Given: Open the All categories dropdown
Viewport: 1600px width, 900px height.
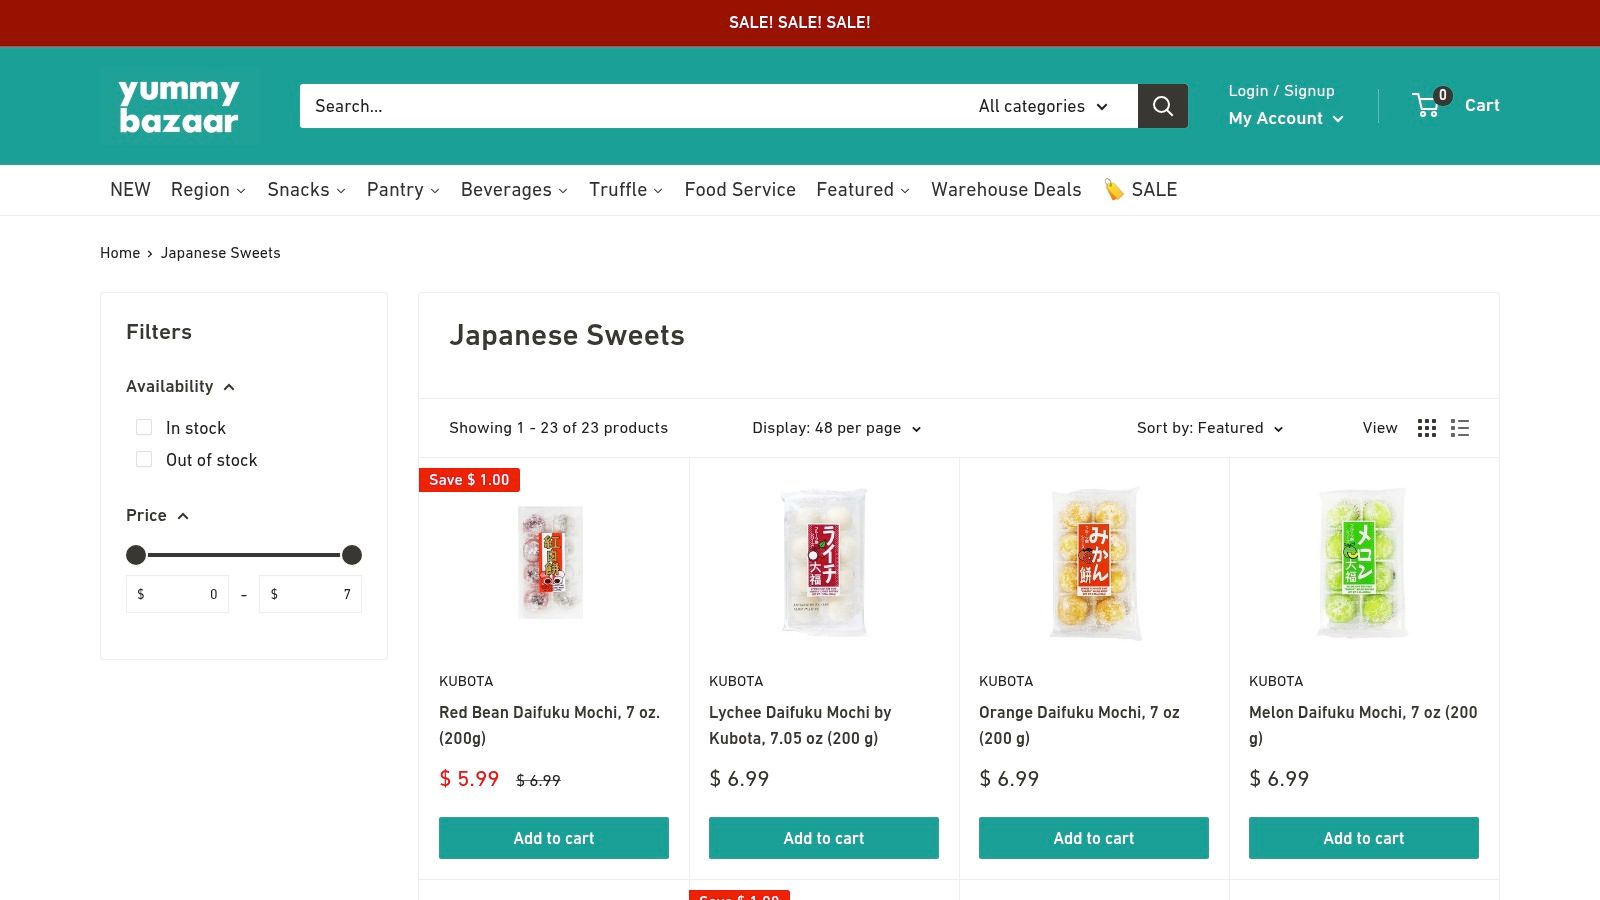Looking at the screenshot, I should (1043, 106).
